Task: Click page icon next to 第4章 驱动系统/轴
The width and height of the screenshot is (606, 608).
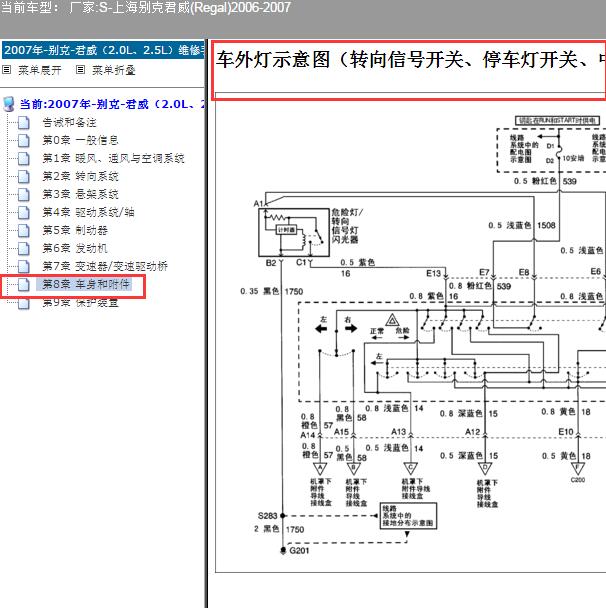Action: (24, 212)
